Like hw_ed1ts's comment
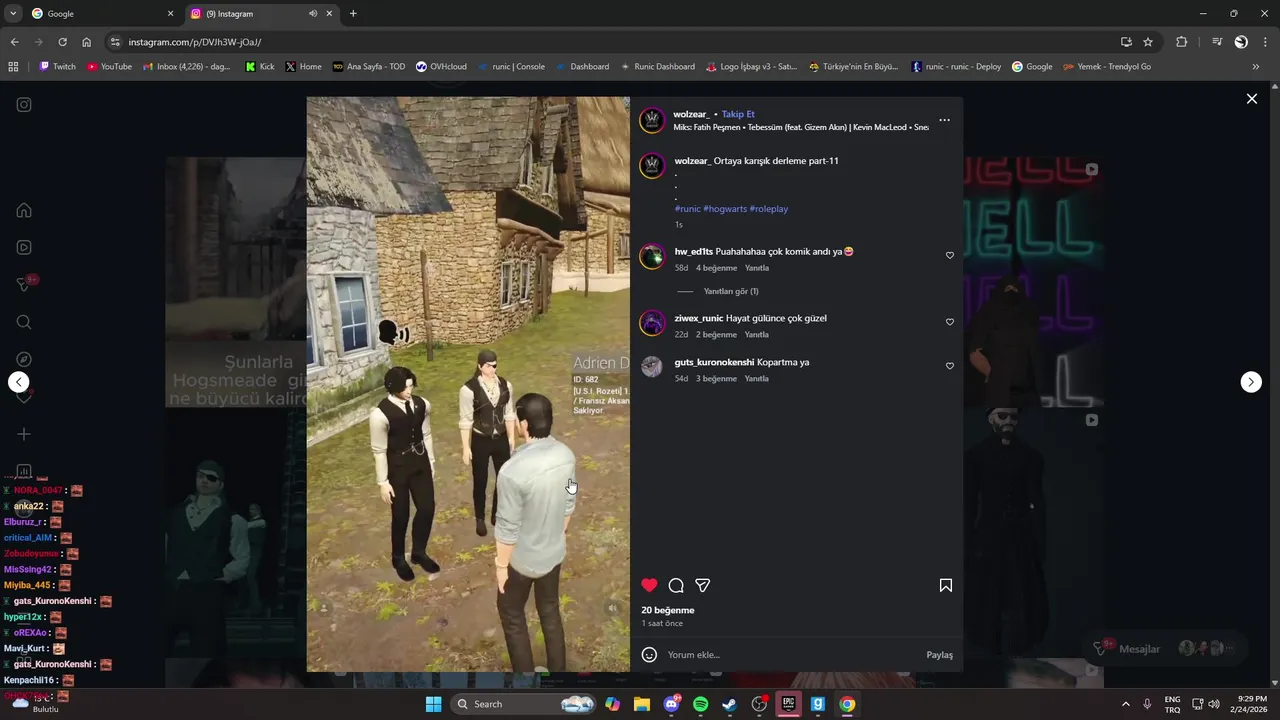The height and width of the screenshot is (720, 1280). 950,255
